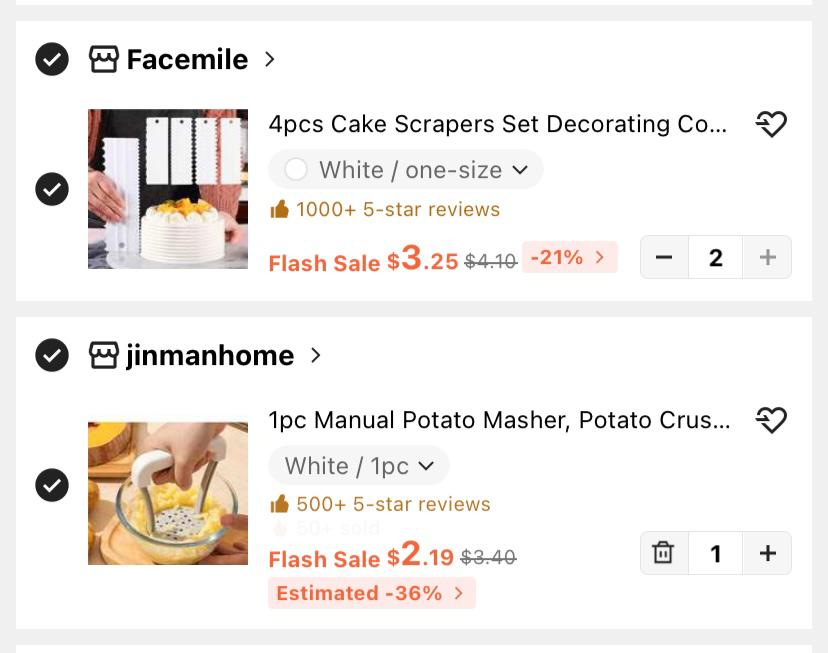
Task: Add Cake Scrapers Set to wishlist
Action: click(771, 124)
